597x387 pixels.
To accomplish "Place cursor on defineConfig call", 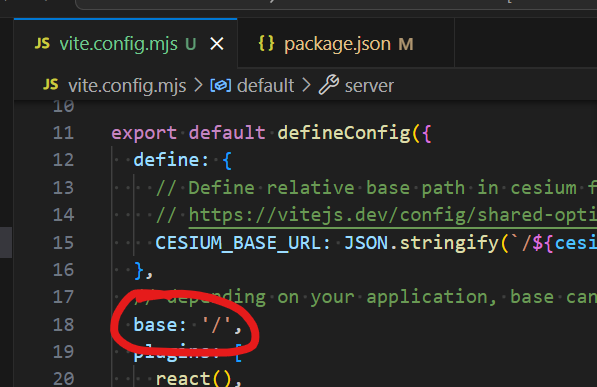I will pyautogui.click(x=344, y=133).
